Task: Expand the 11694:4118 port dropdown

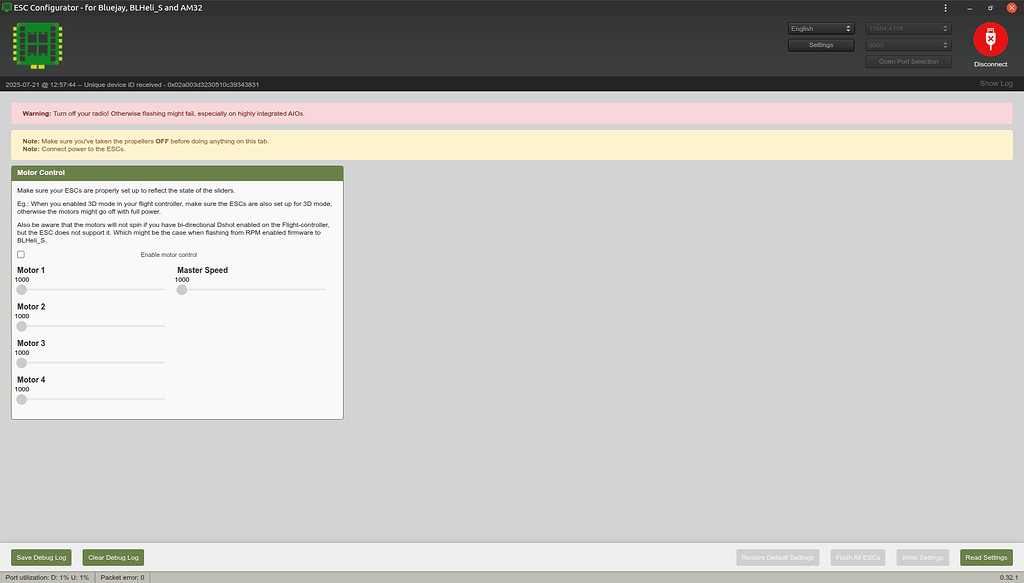Action: point(906,29)
